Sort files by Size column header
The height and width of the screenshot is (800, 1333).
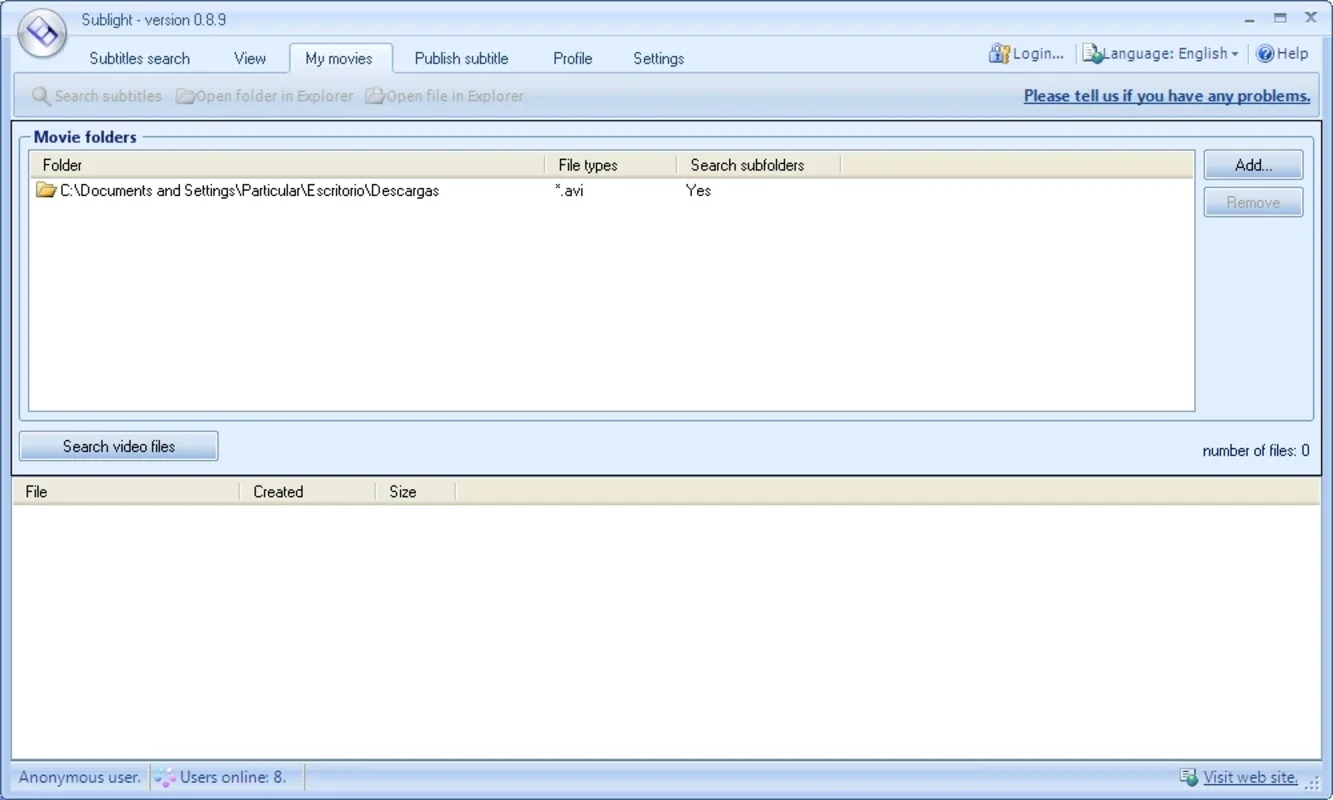(416, 492)
